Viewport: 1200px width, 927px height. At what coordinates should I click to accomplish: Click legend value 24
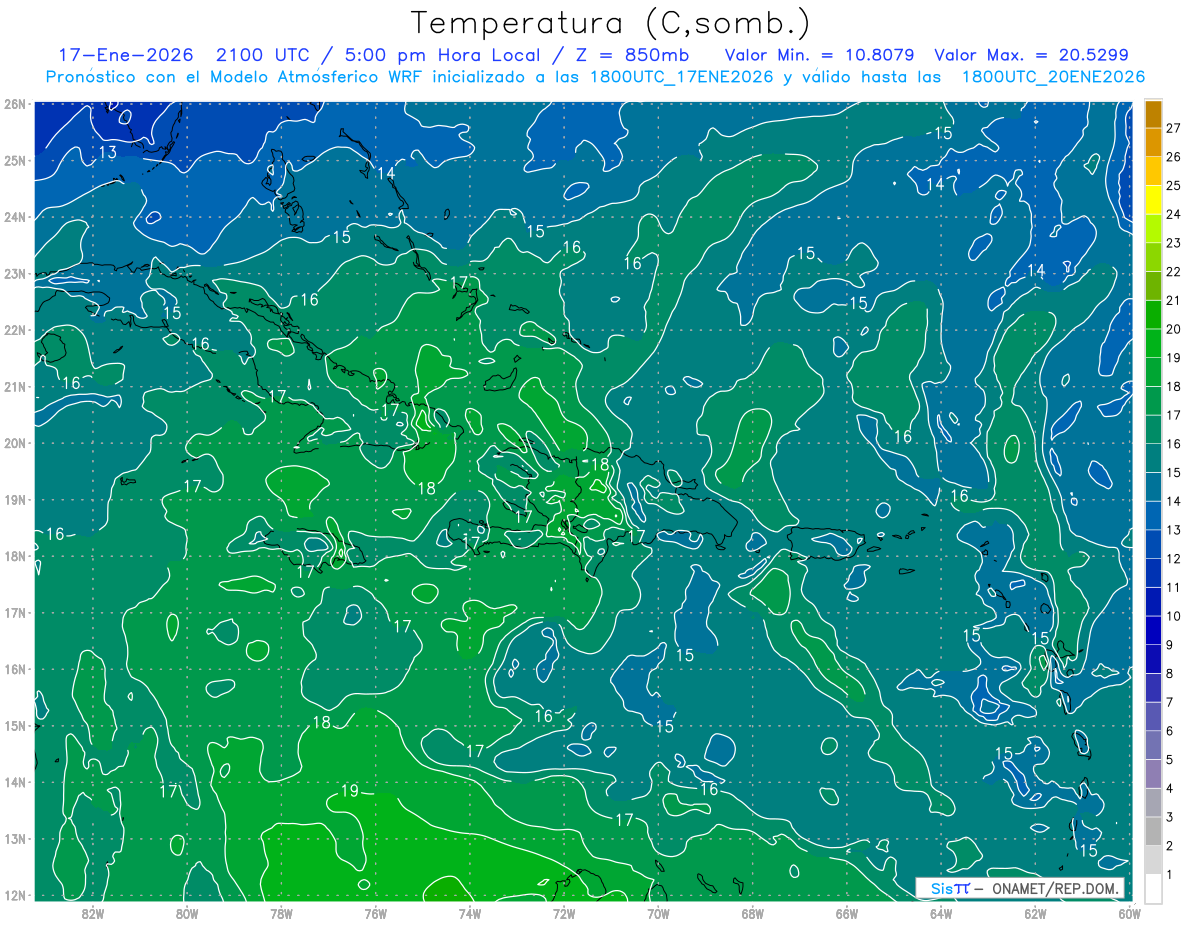(1173, 214)
